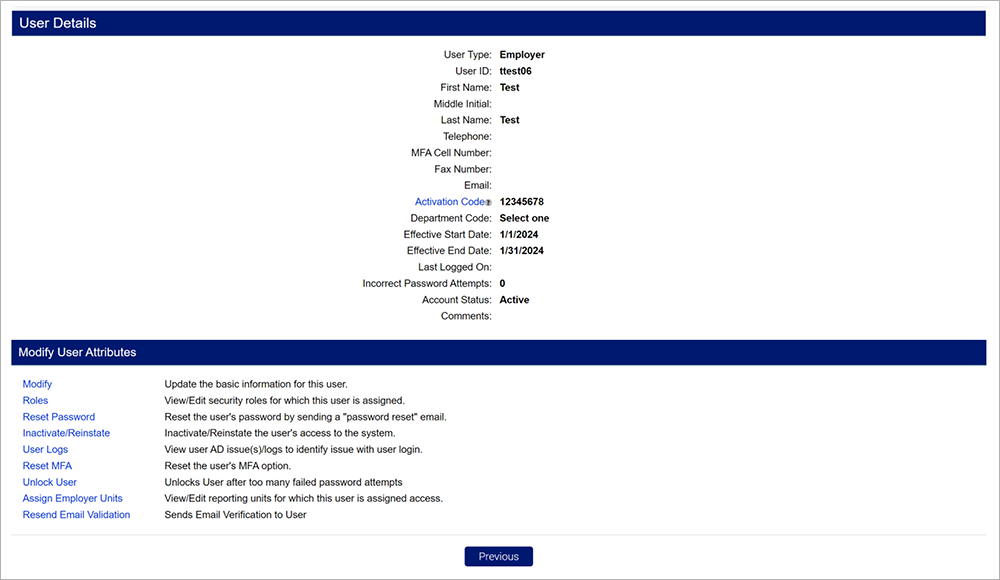Select the Inactivate/Reinstate link
Viewport: 1000px width, 580px height.
coord(66,433)
